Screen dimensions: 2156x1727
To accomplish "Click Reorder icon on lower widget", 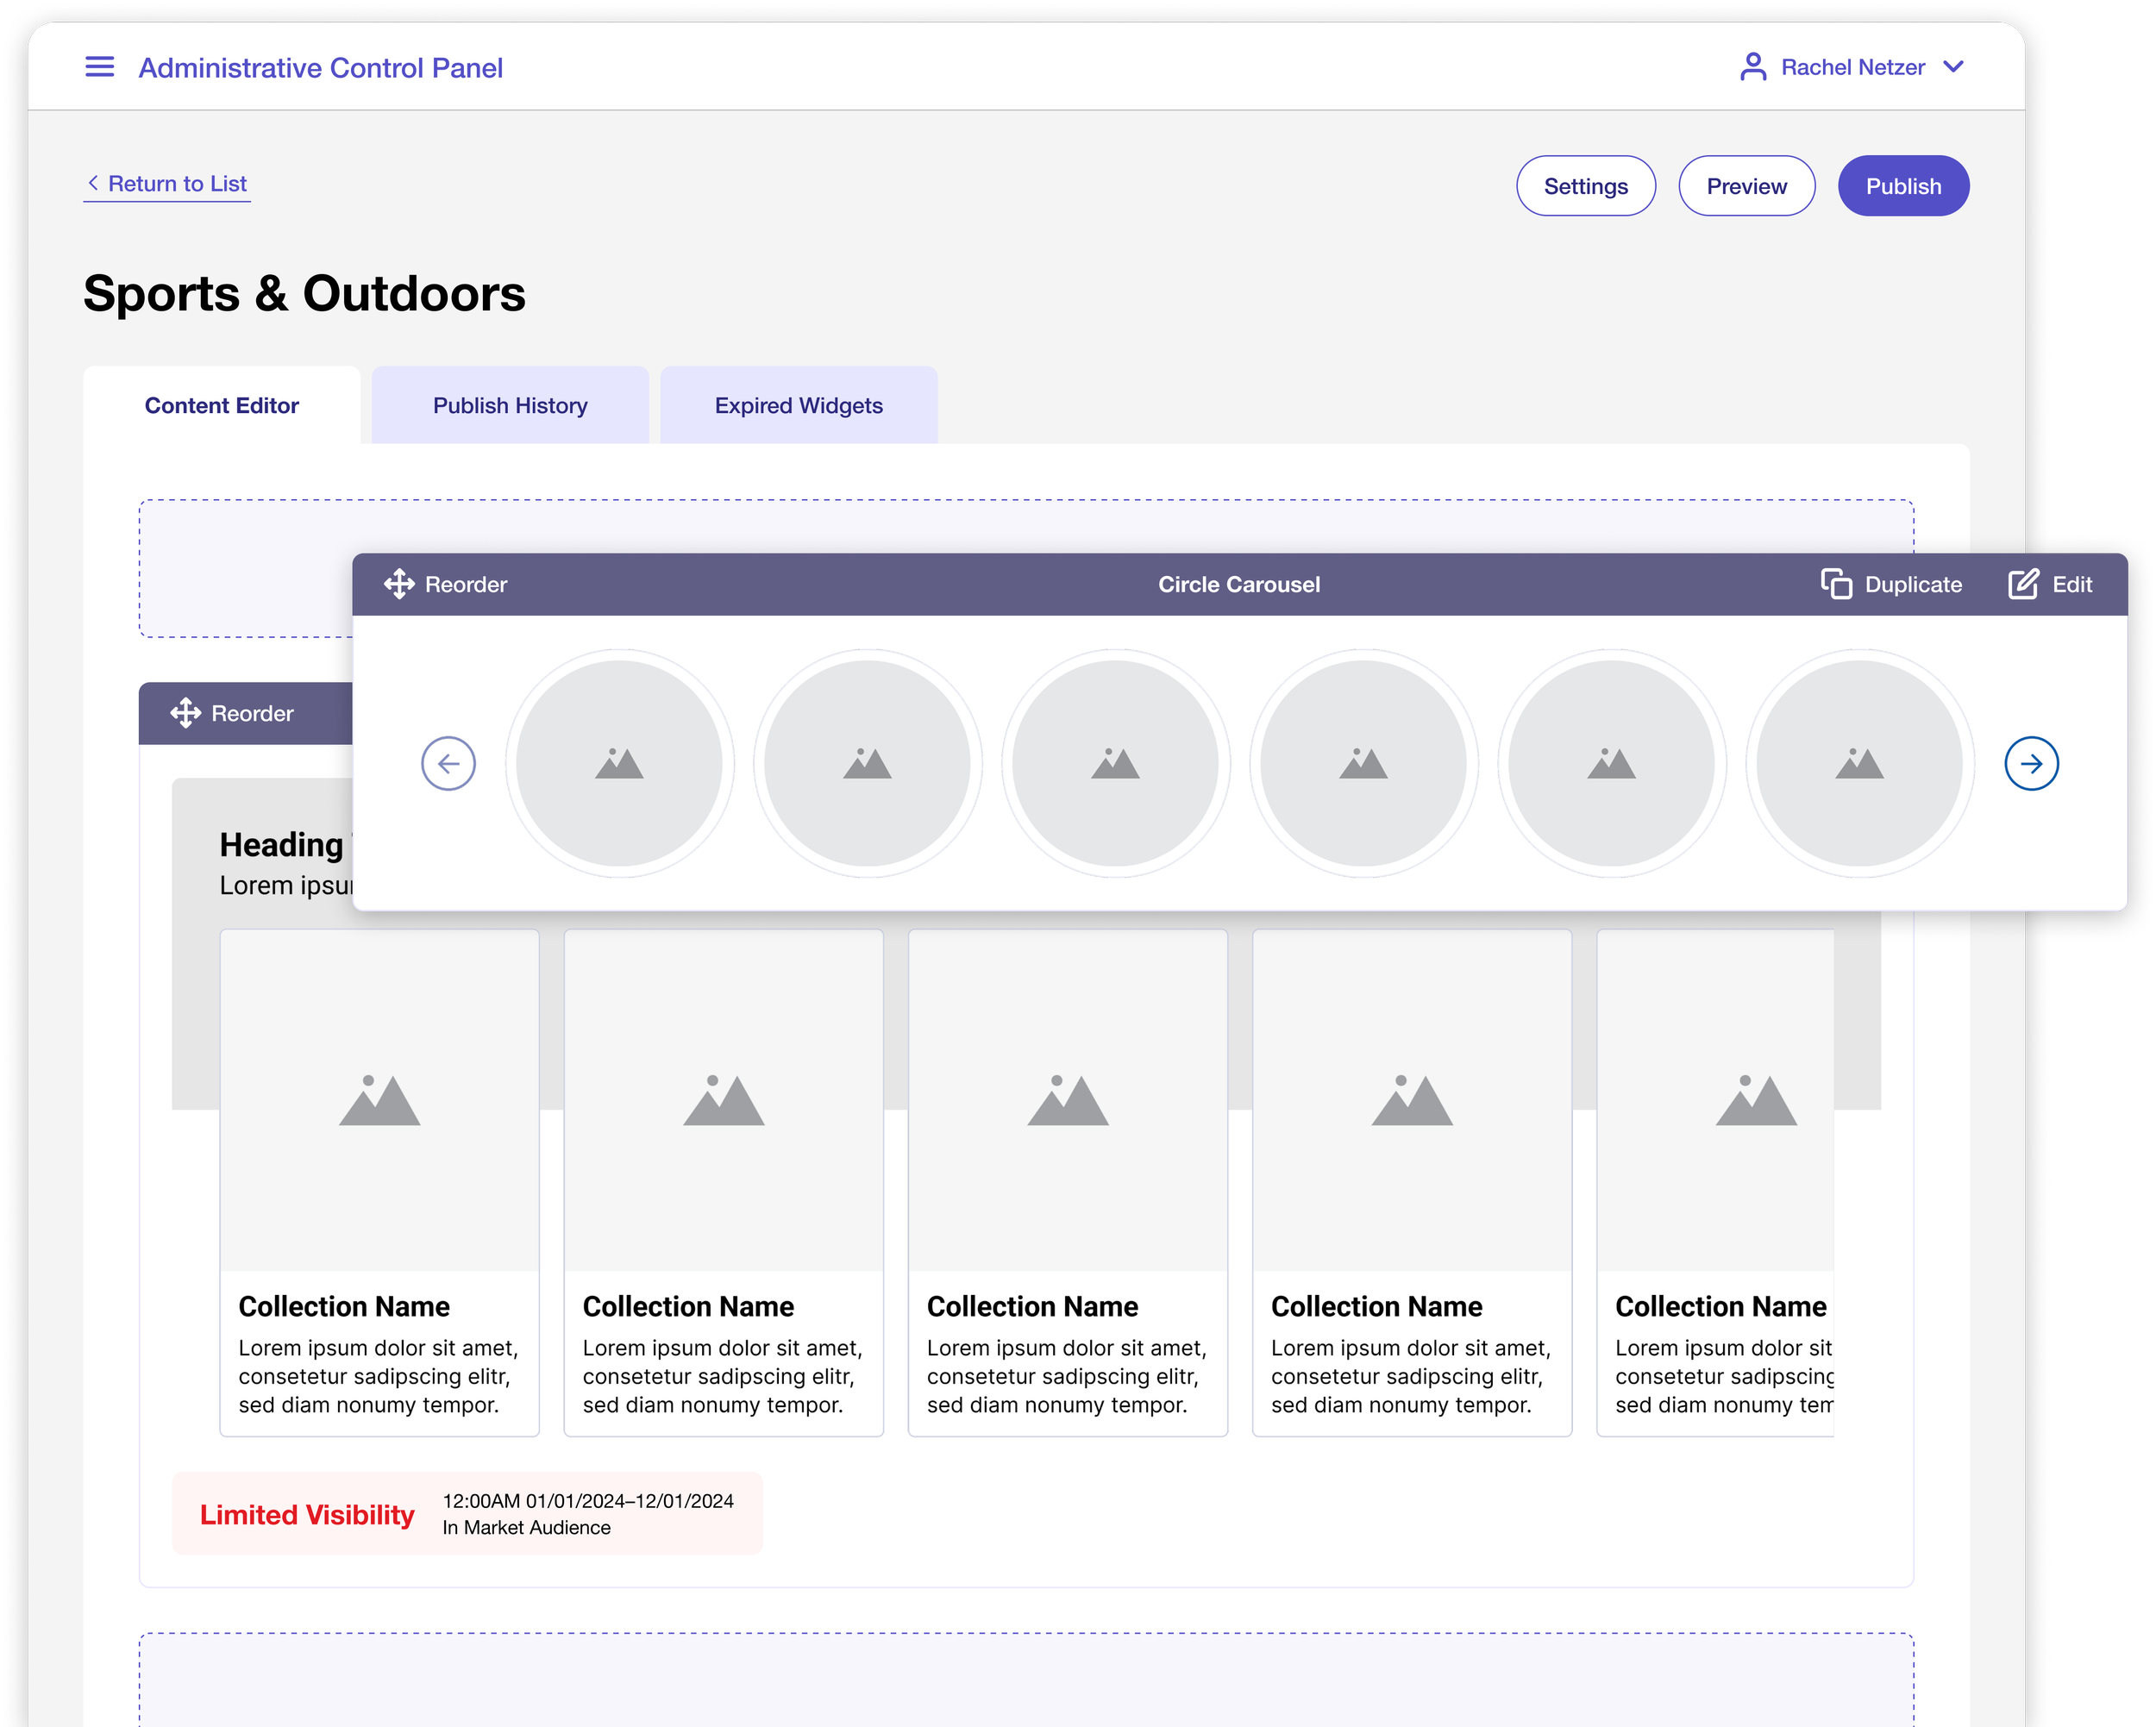I will [186, 713].
